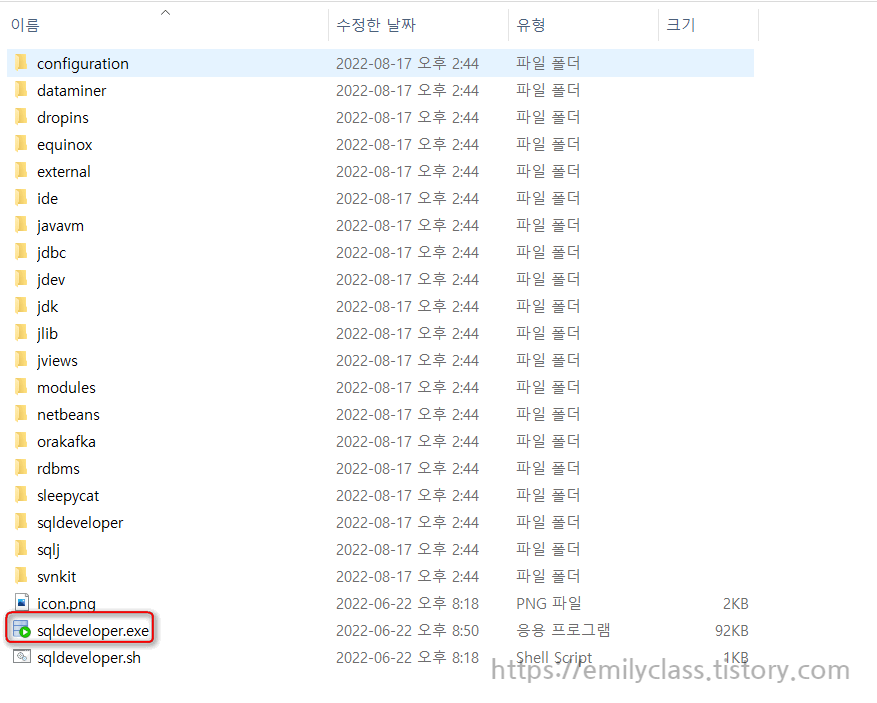Select the javavm folder name
This screenshot has width=877, height=703.
point(60,226)
